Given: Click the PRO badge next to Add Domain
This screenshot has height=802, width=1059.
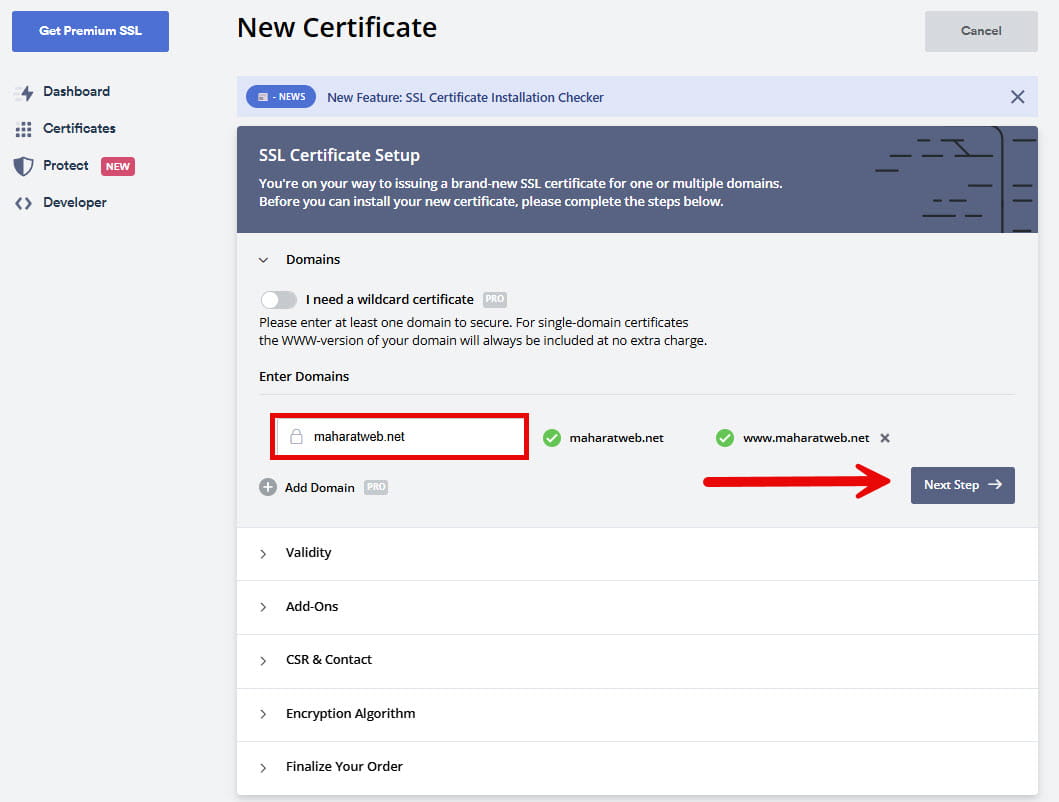Looking at the screenshot, I should coord(376,486).
